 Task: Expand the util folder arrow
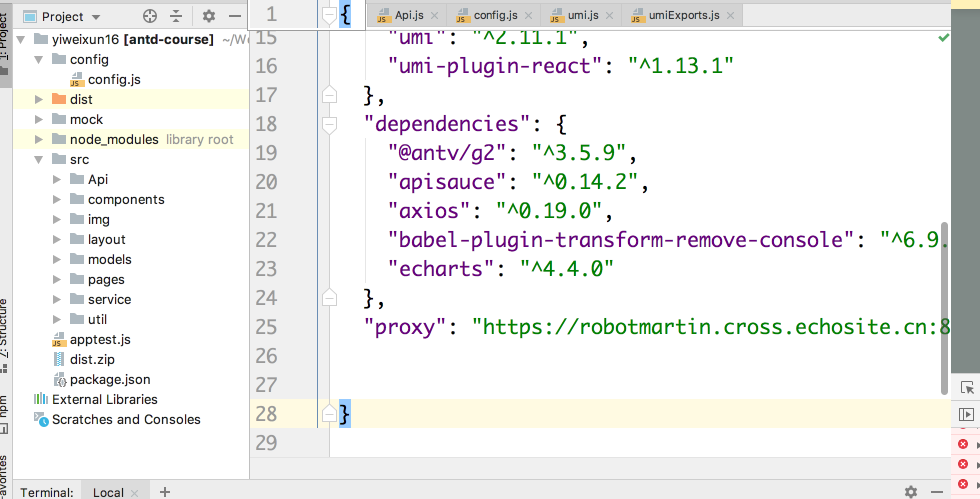pyautogui.click(x=57, y=320)
